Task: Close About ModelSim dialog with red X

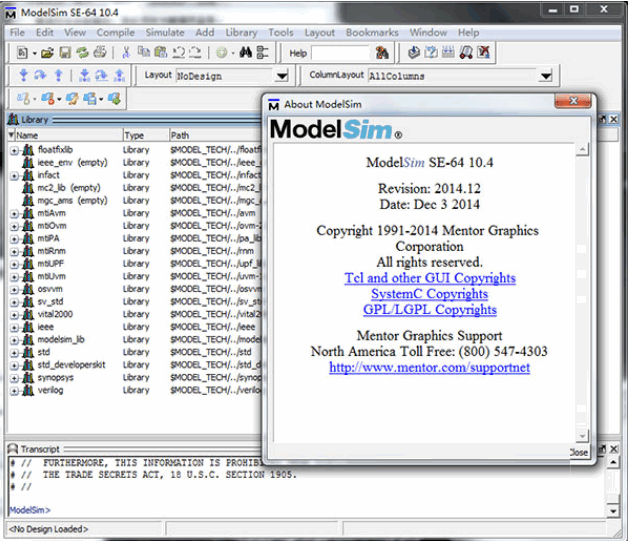Action: [573, 101]
